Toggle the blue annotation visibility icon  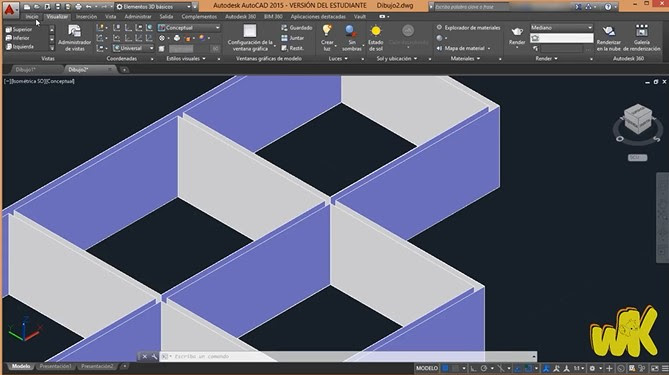click(546, 368)
